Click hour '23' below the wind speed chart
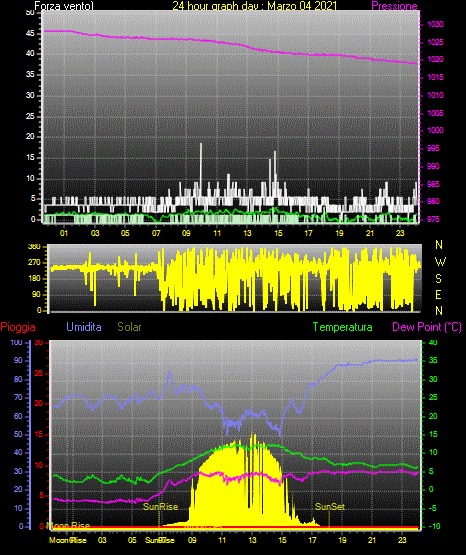466x555 pixels. [400, 233]
